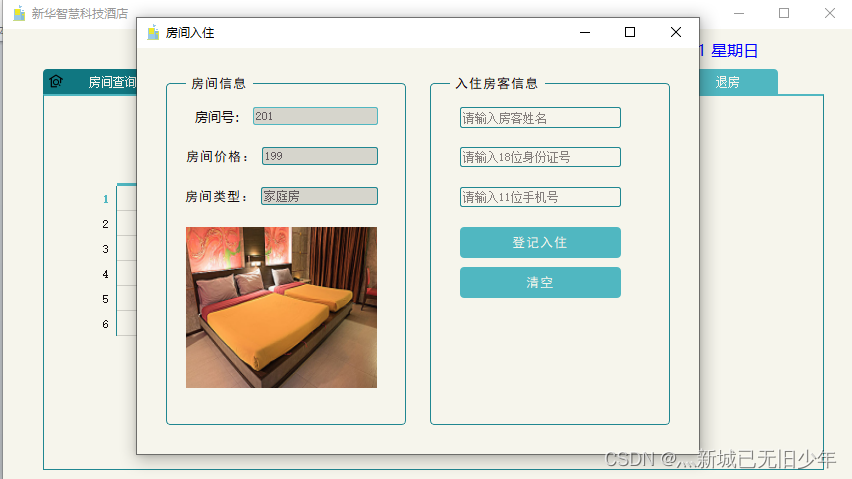The width and height of the screenshot is (852, 479).
Task: Maximize the 新华智慧科技酒店 main window
Action: (784, 13)
